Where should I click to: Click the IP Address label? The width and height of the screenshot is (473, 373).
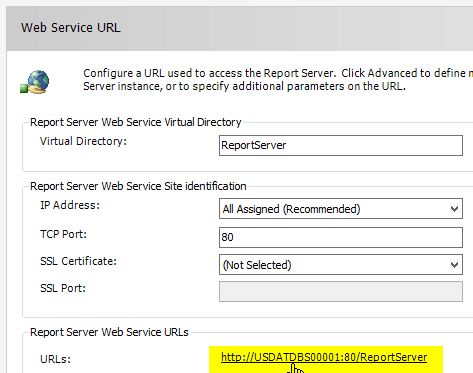click(x=70, y=205)
